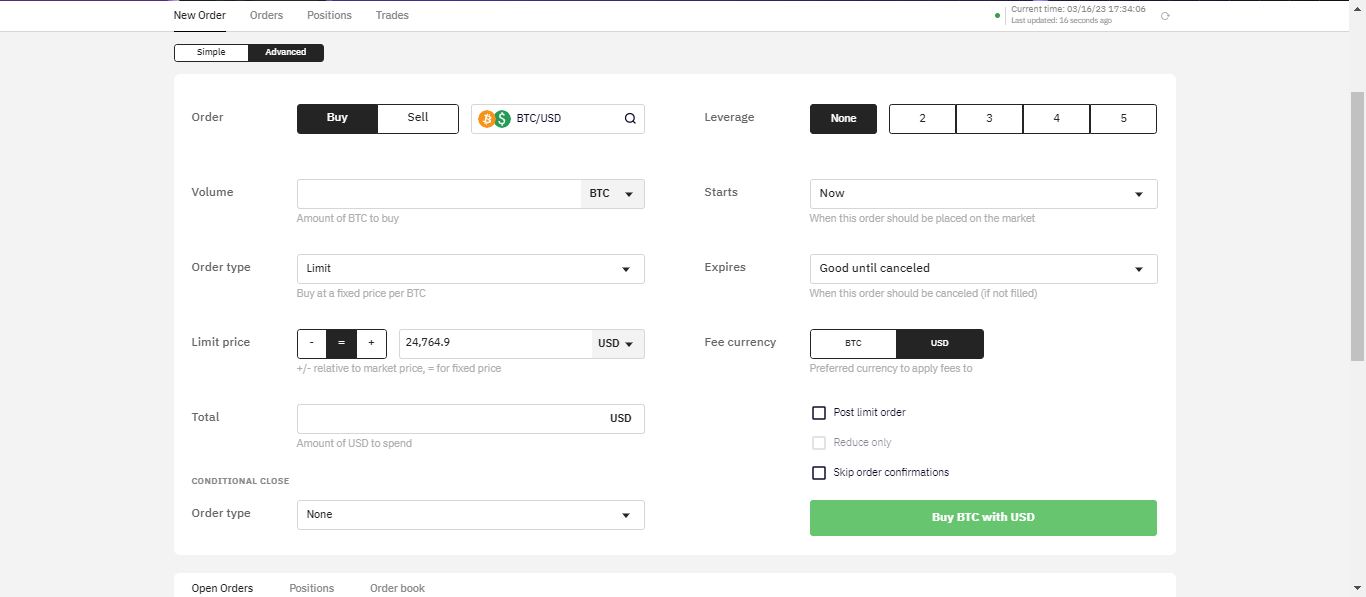Enable the Post limit order checkbox

(x=819, y=413)
